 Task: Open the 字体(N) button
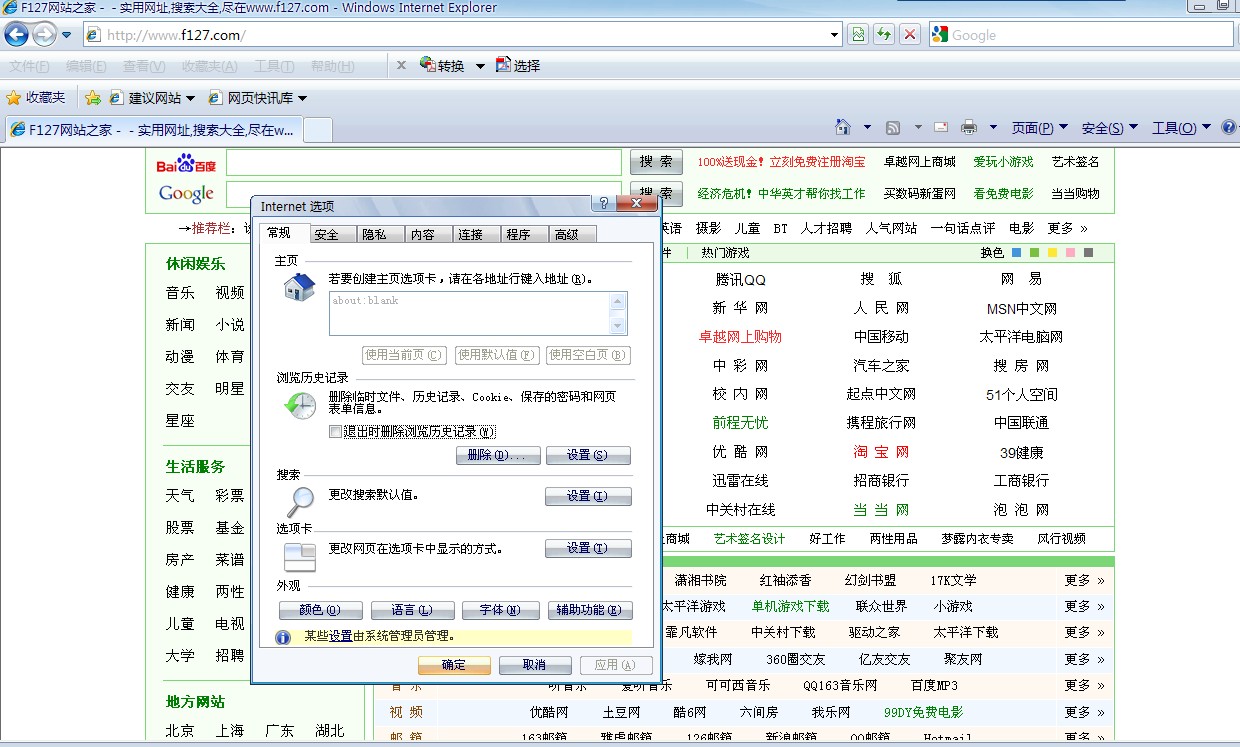click(500, 610)
